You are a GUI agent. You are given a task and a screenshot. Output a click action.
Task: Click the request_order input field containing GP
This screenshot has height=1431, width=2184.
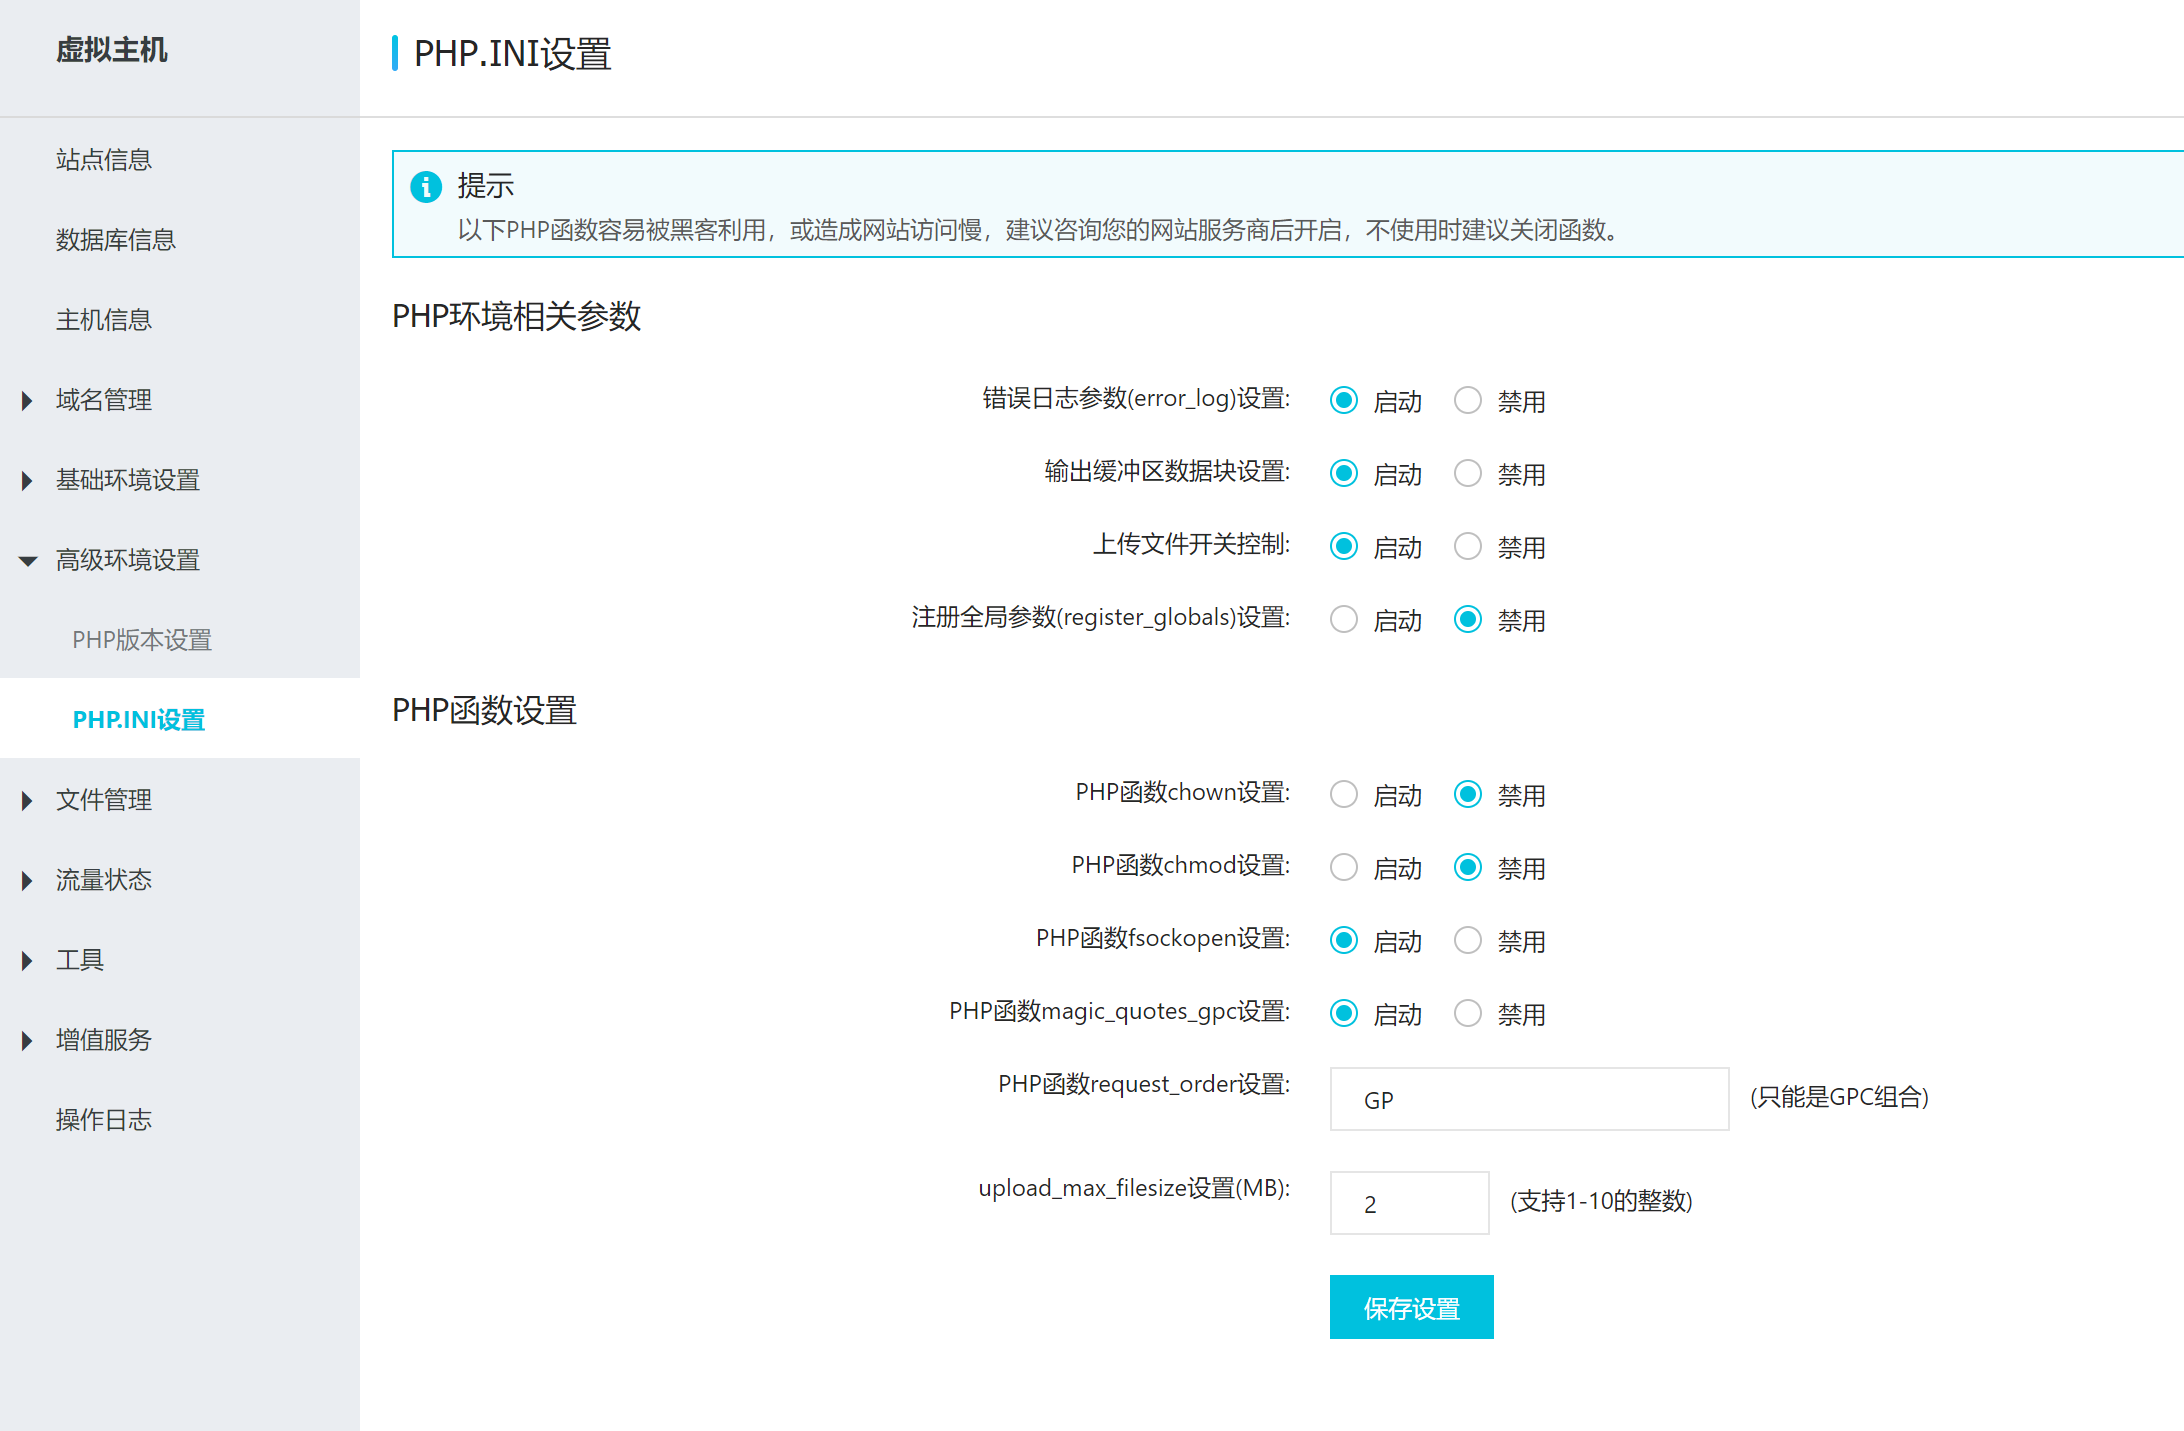point(1529,1099)
